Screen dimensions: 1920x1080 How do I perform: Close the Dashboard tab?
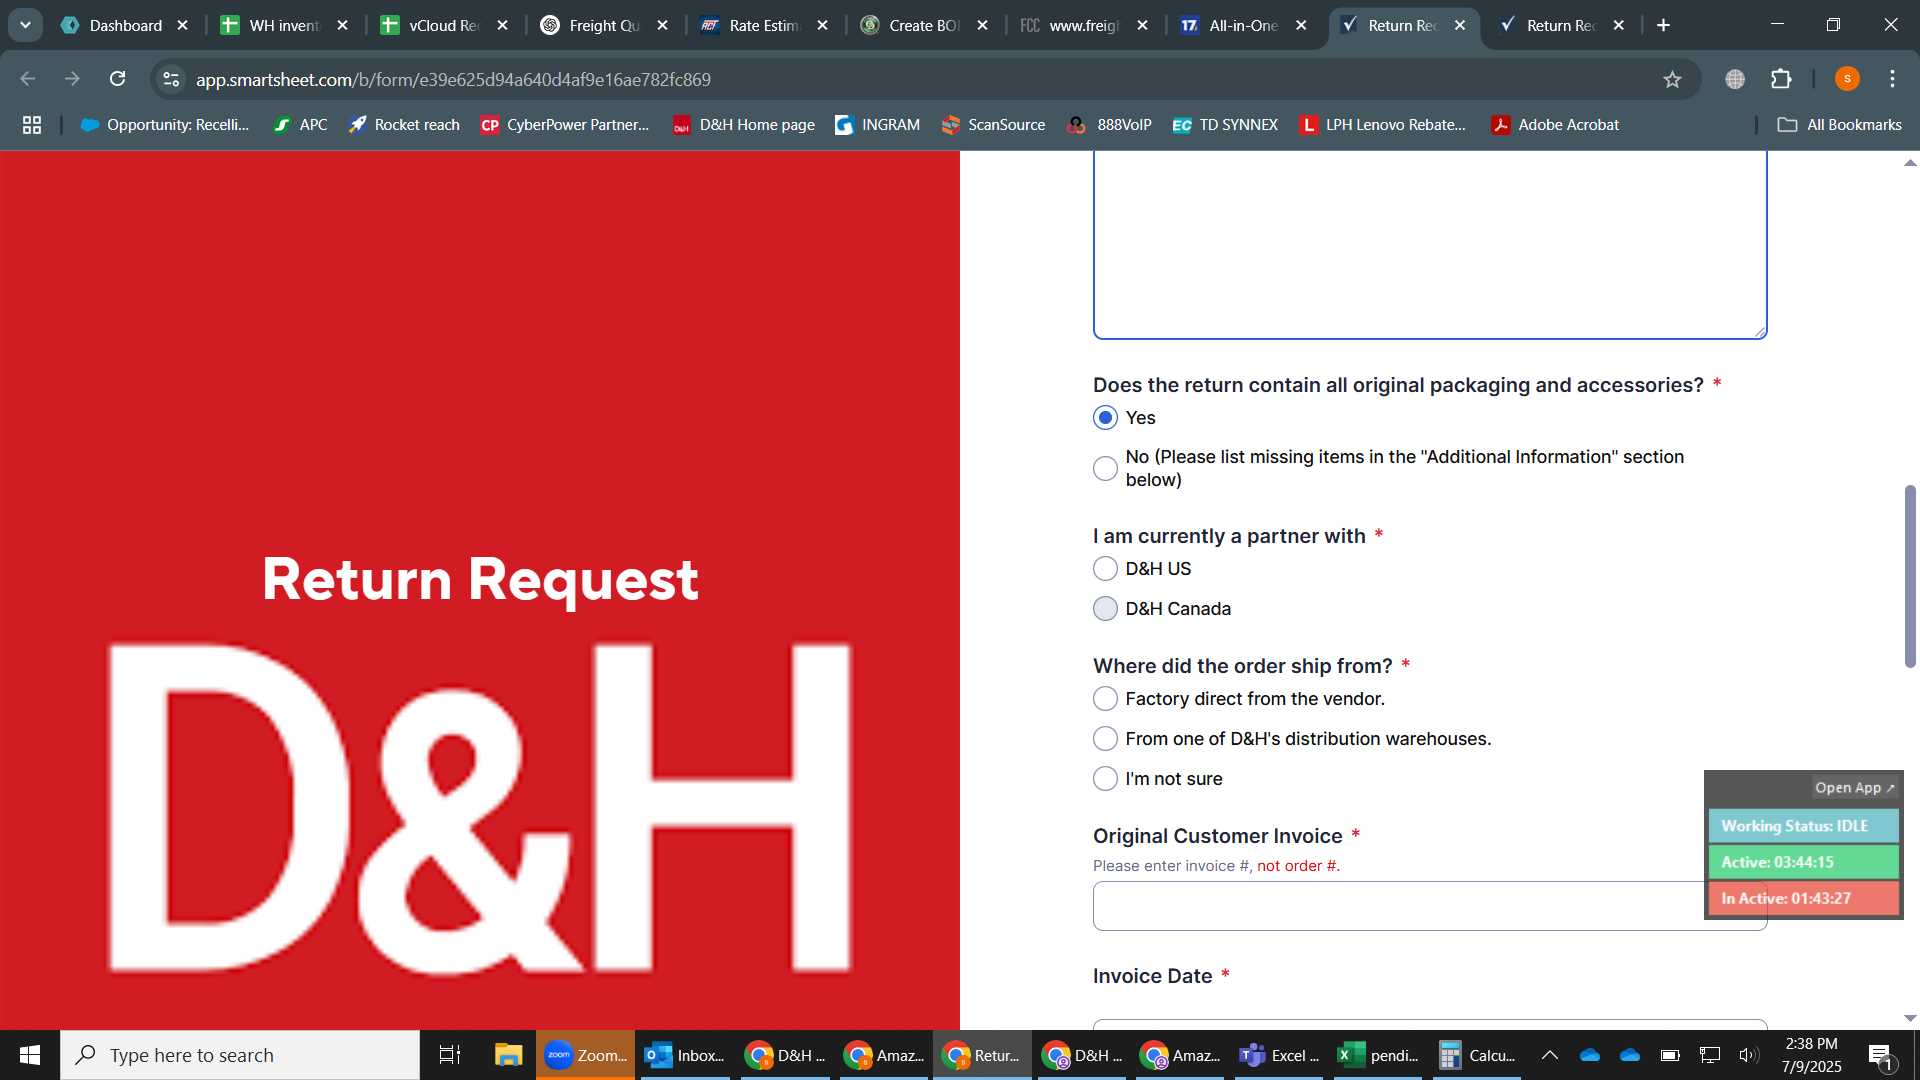pos(182,26)
